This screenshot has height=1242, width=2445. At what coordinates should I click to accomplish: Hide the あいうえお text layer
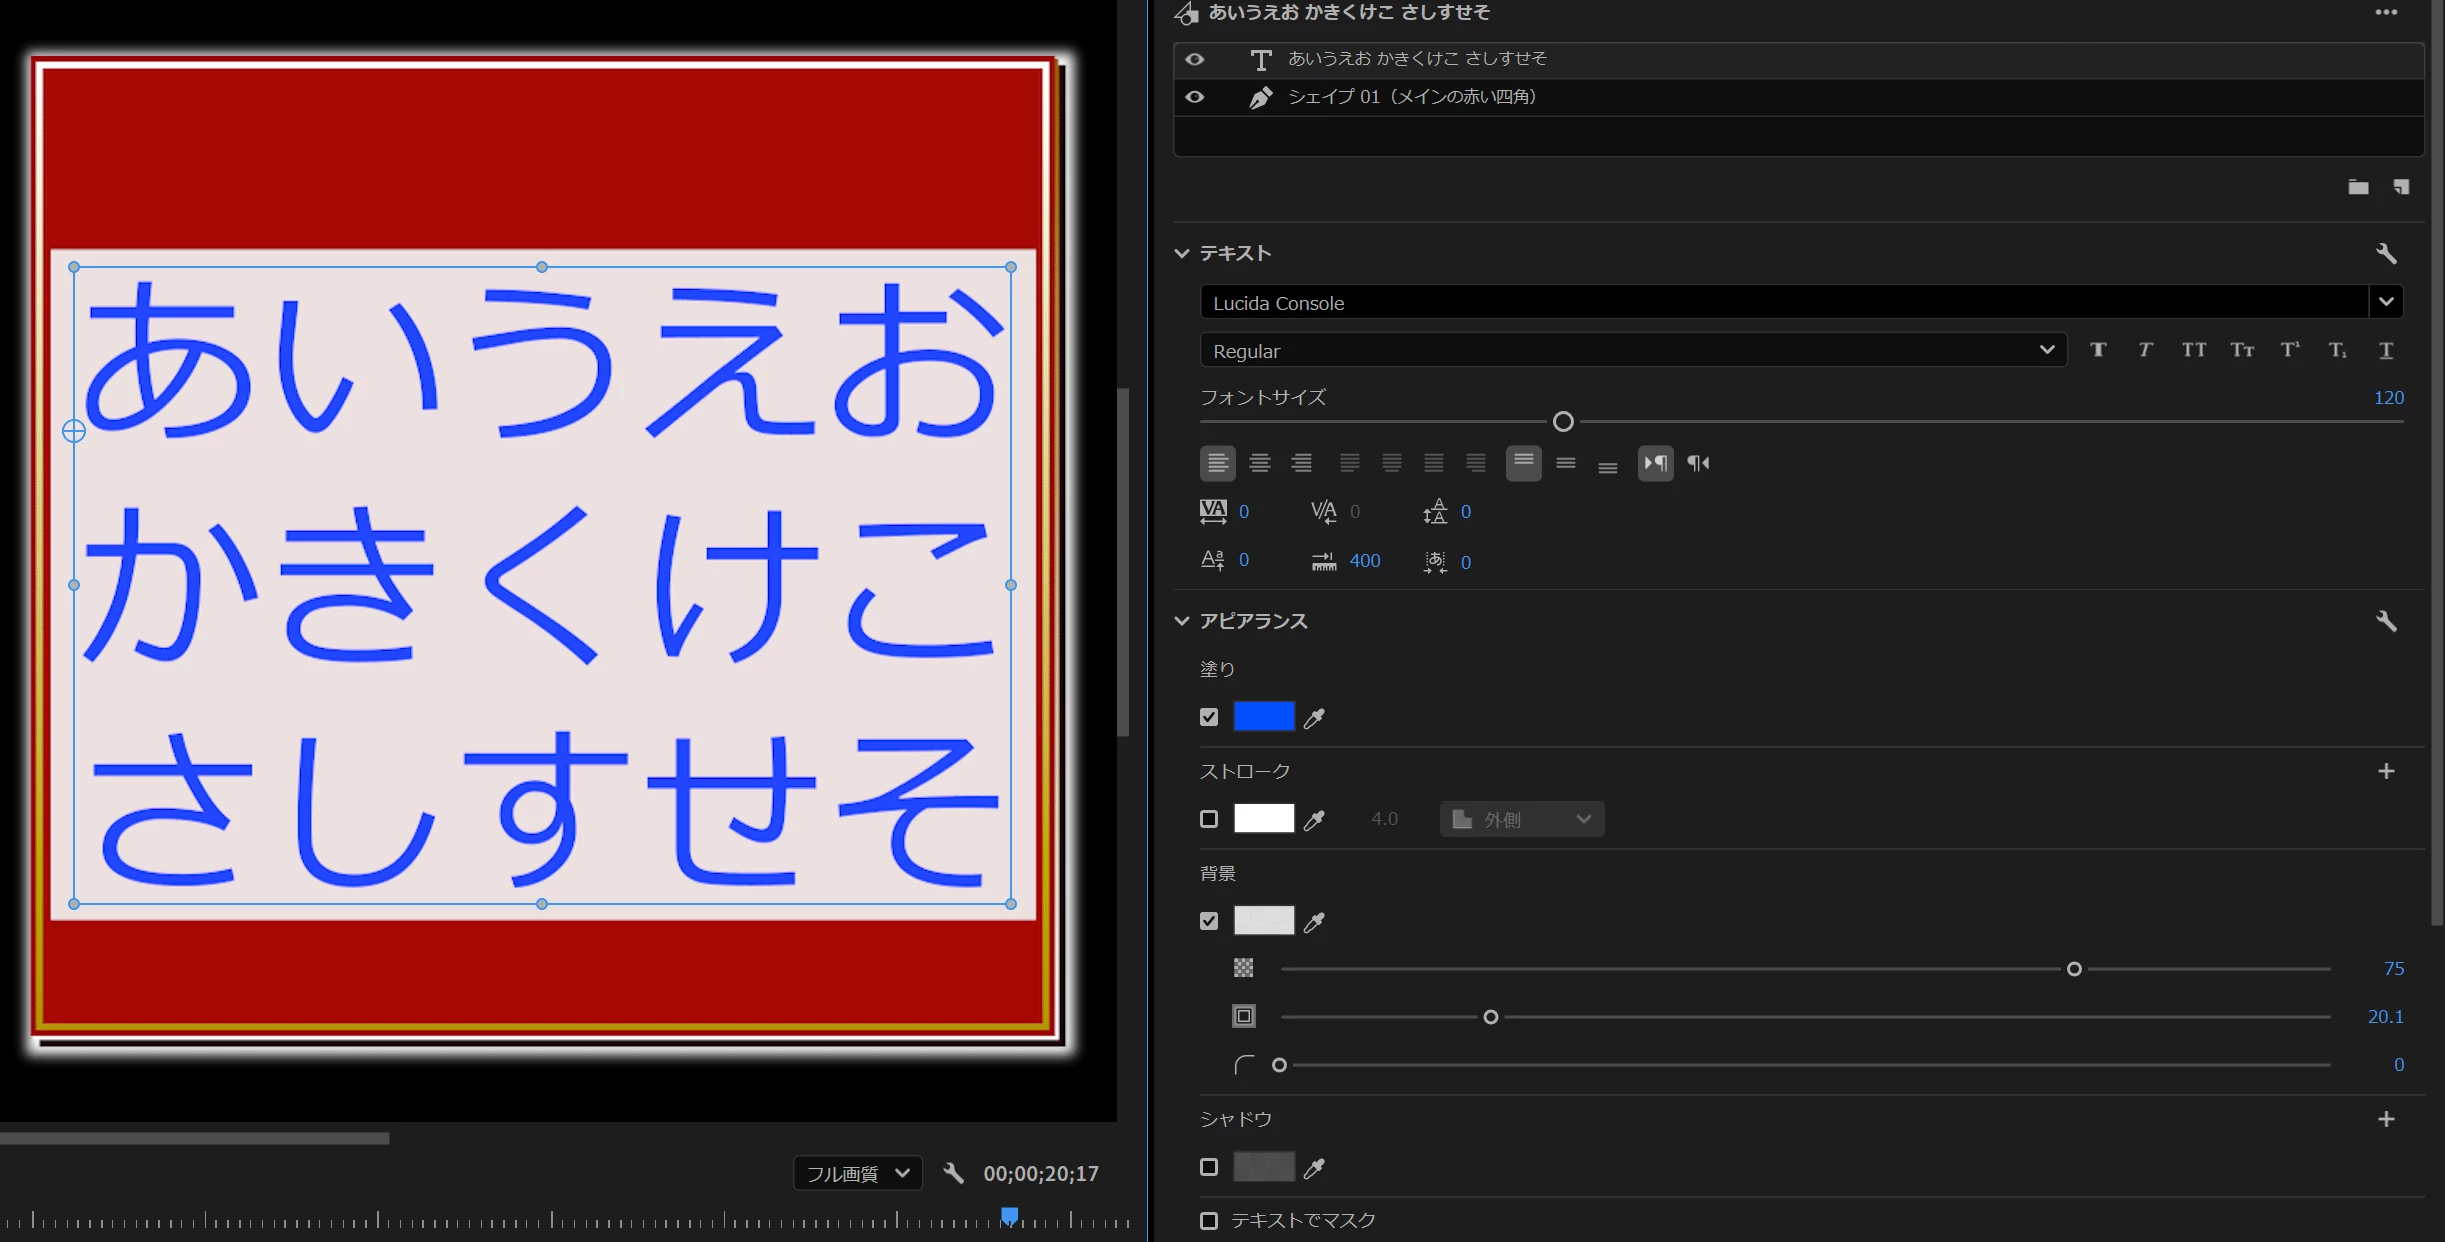(1195, 59)
